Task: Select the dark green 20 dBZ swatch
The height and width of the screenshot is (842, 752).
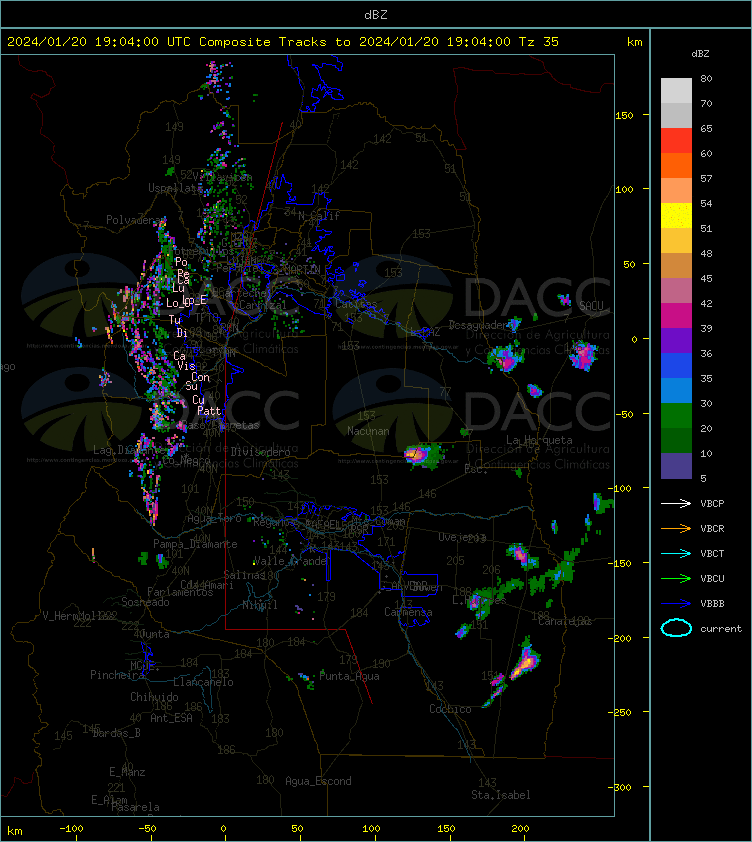Action: point(676,440)
